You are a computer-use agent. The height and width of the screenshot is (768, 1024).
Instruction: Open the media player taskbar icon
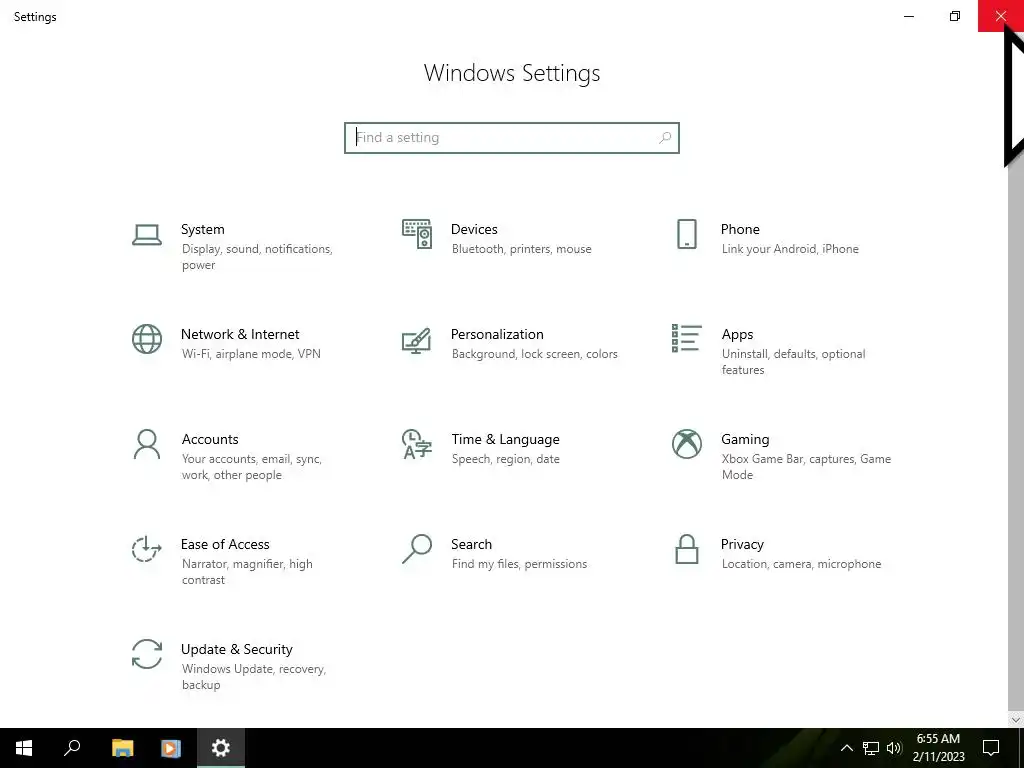(x=171, y=748)
